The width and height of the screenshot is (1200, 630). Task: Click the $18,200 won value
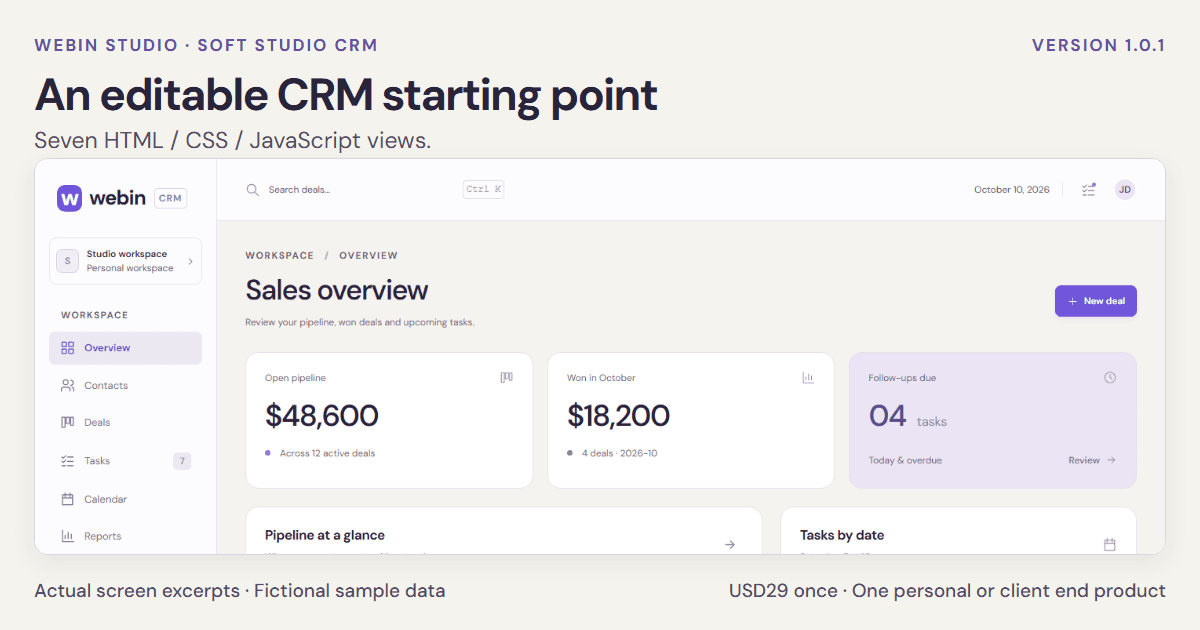click(x=619, y=415)
